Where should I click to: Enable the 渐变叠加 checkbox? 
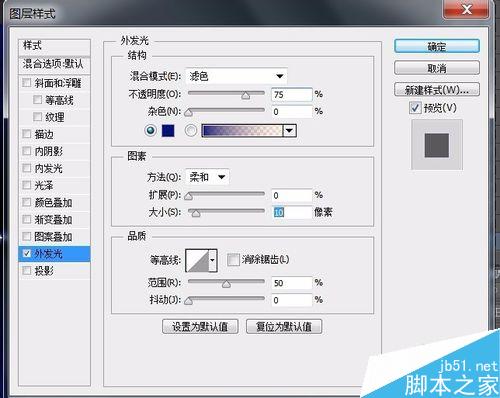(27, 219)
